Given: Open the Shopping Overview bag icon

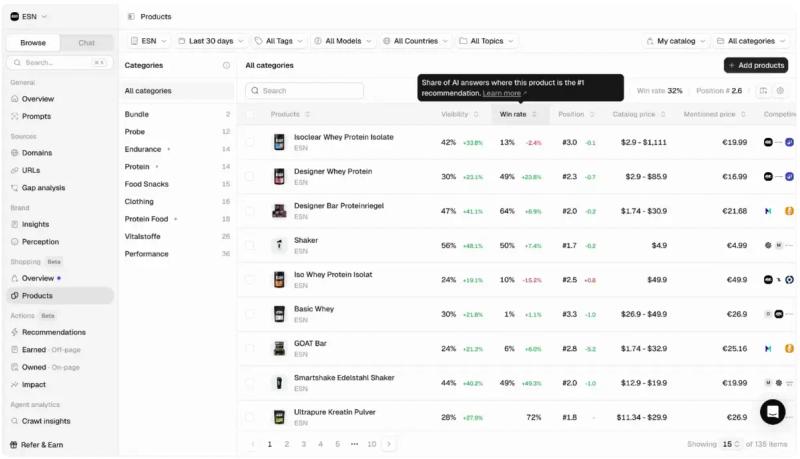Looking at the screenshot, I should [14, 278].
